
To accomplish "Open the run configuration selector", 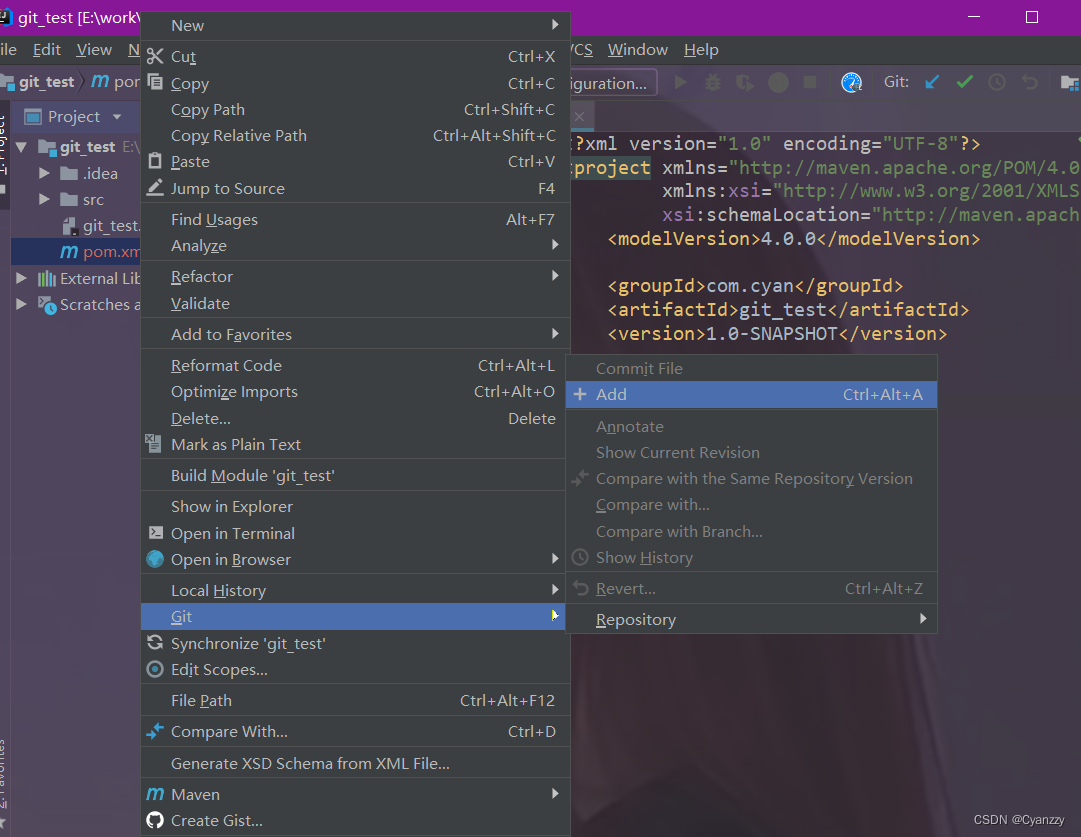I will pos(614,83).
